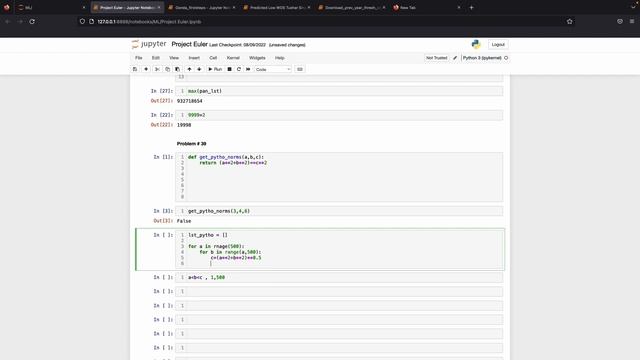
Task: Click inside the lst_pytho = [] cell
Action: 339,249
